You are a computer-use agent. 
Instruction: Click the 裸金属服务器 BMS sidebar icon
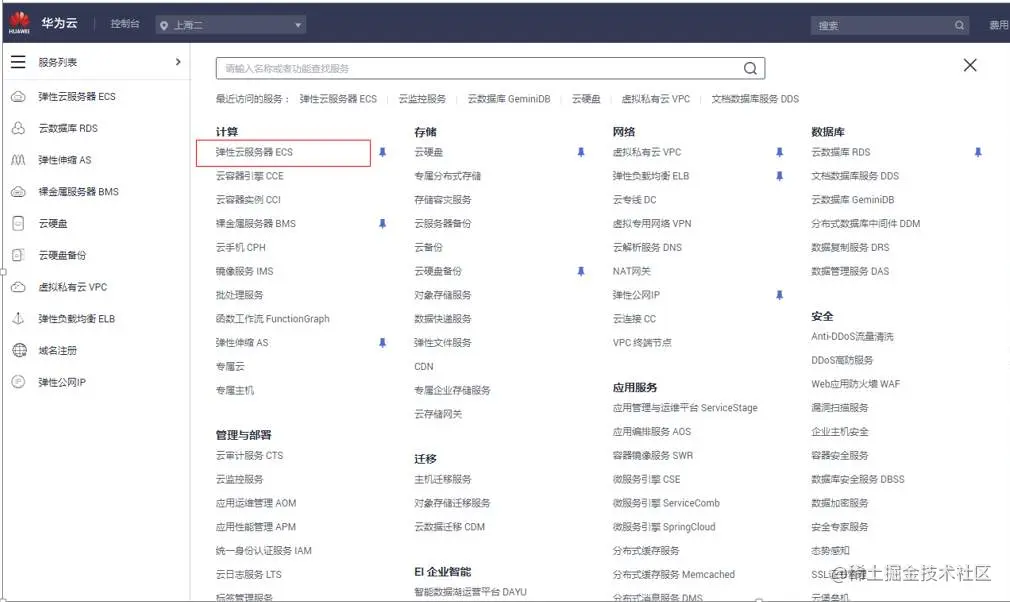[x=19, y=191]
